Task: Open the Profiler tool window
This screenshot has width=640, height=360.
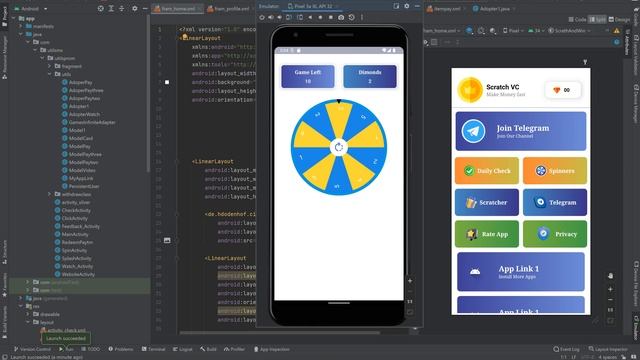Action: tap(234, 349)
